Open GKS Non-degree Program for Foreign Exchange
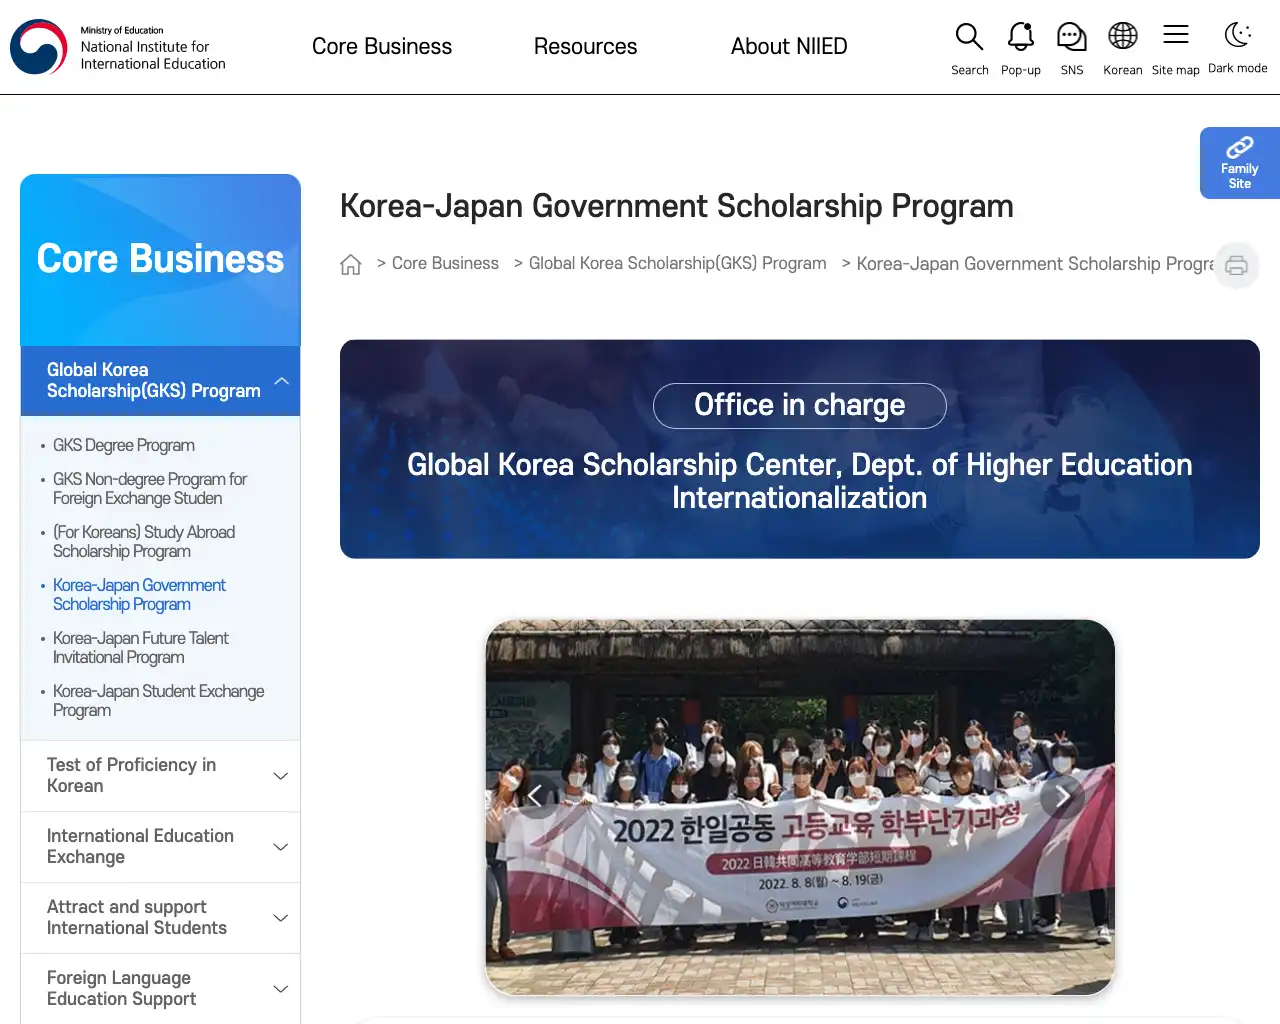 pos(150,489)
